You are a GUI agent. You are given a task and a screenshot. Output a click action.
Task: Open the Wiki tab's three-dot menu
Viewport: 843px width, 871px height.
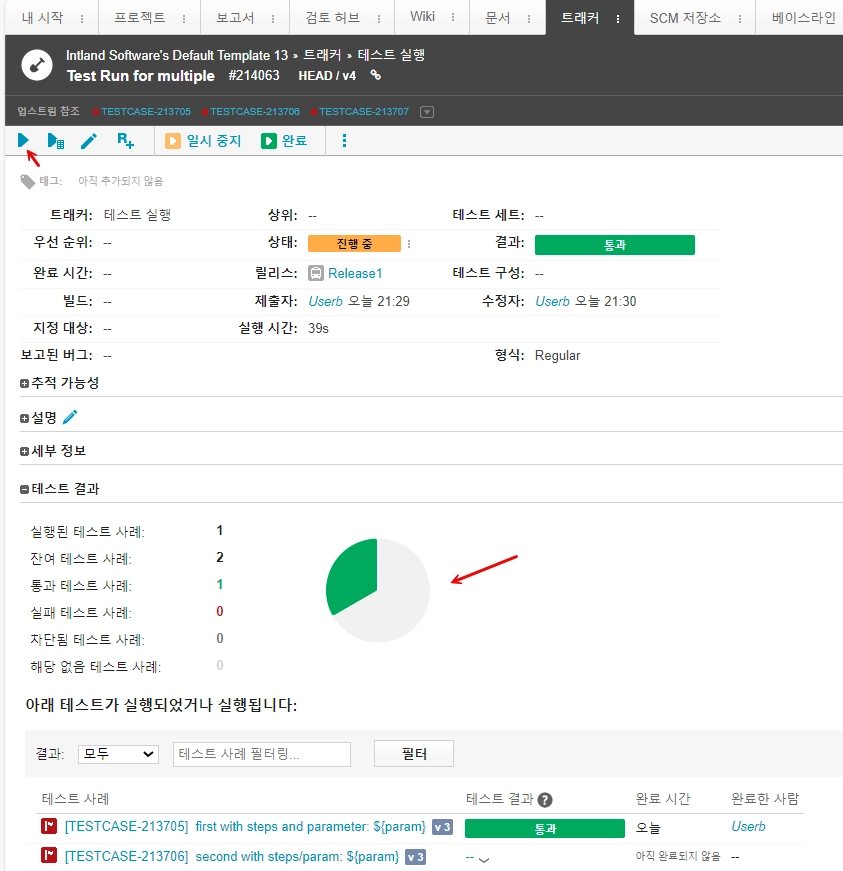coord(453,18)
